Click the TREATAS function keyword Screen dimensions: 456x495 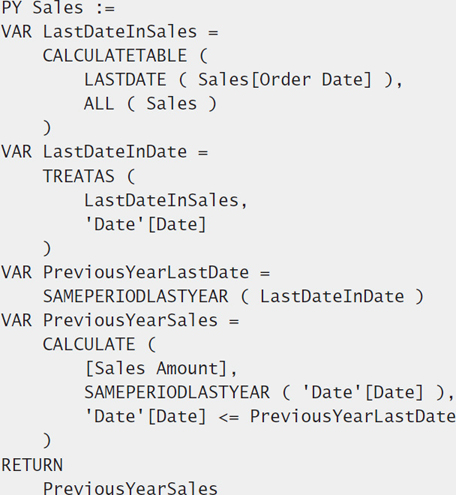pos(79,176)
